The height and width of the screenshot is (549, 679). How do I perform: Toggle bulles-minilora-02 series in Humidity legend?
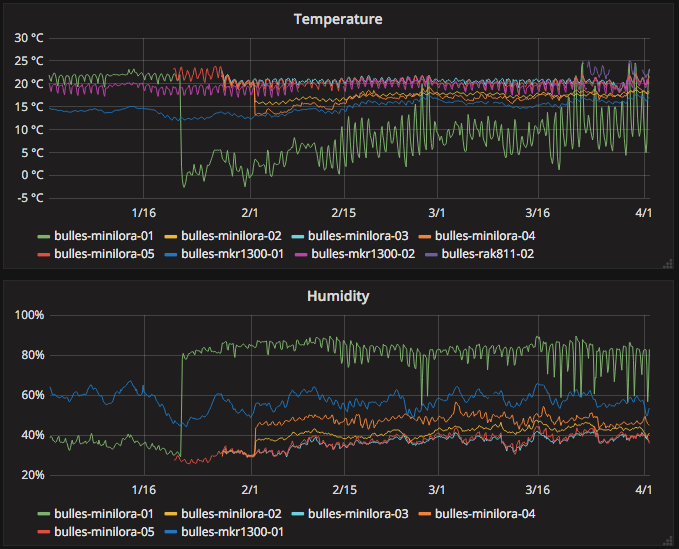click(x=231, y=514)
